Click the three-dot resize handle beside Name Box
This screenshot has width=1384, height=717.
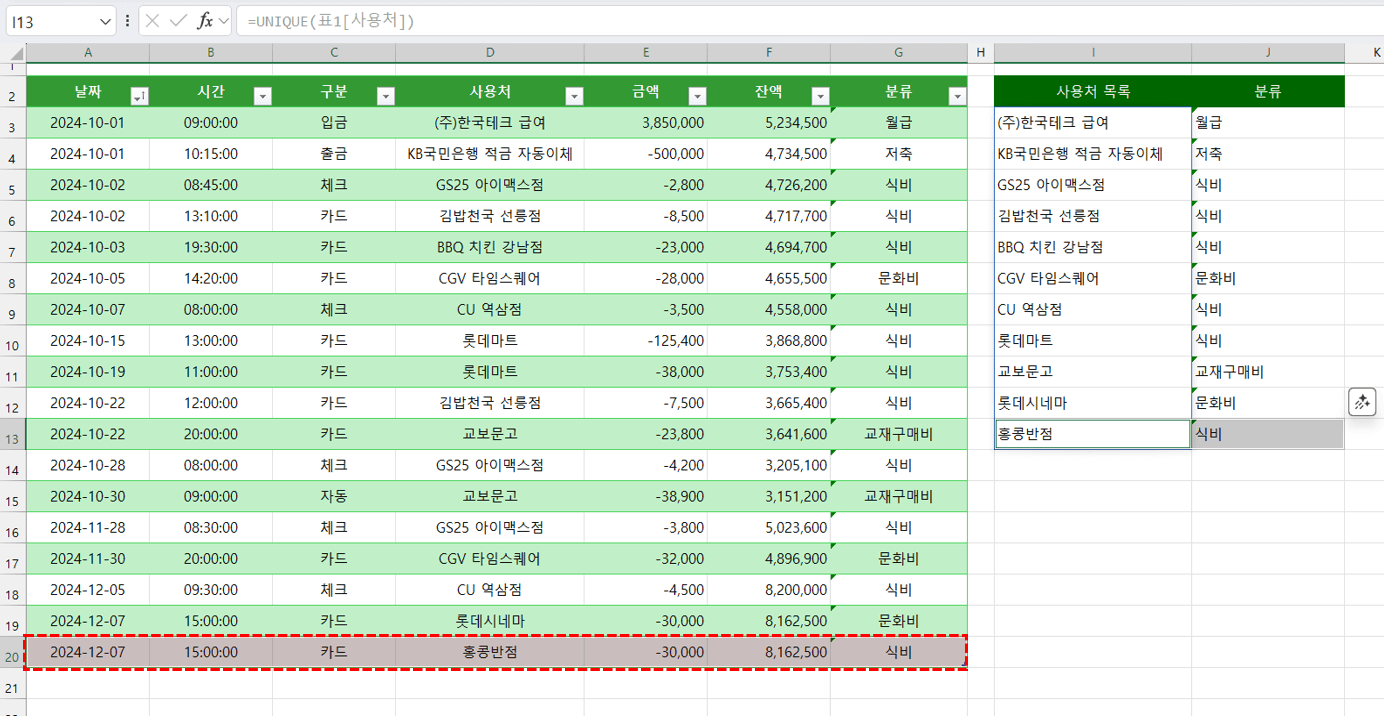(x=127, y=21)
